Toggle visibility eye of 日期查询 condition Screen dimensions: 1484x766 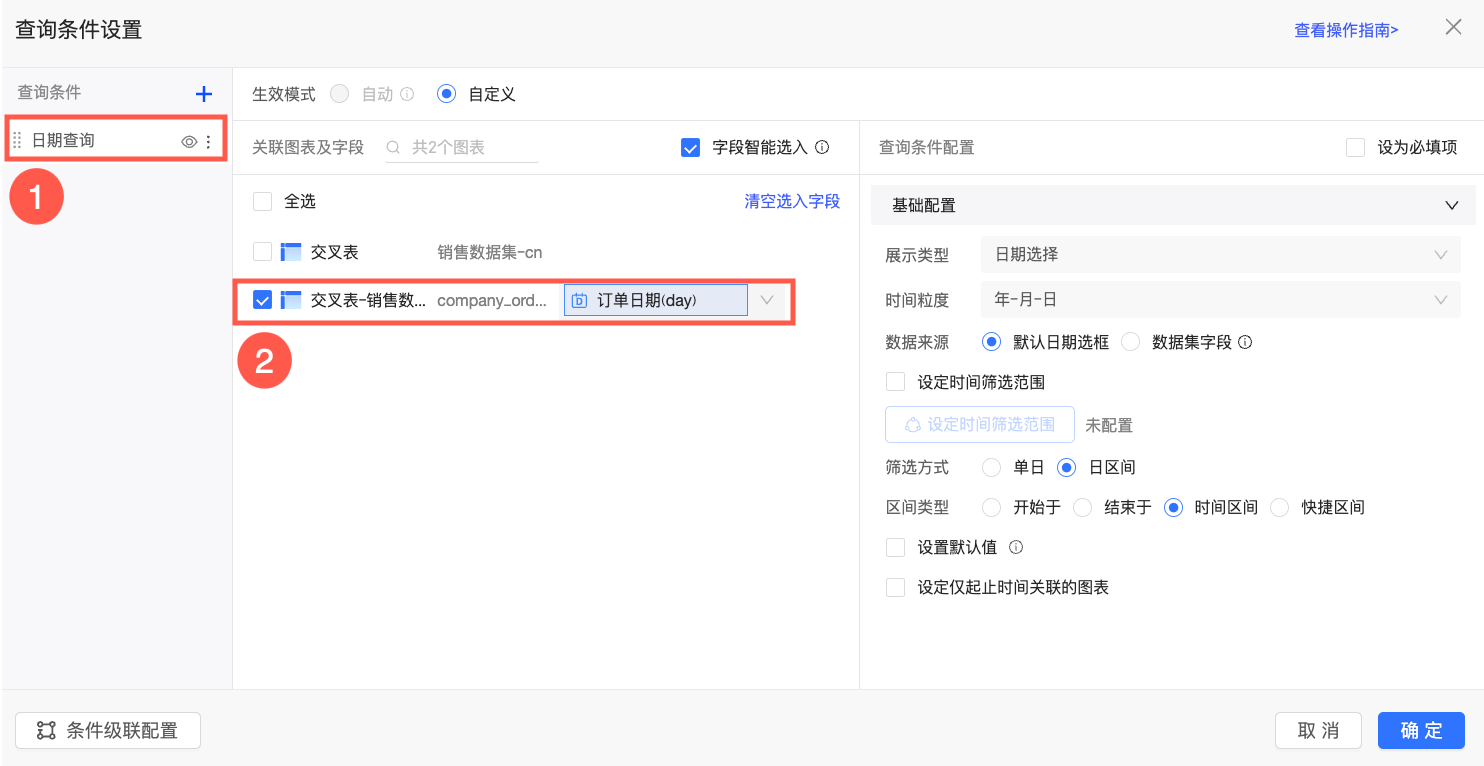(x=188, y=142)
